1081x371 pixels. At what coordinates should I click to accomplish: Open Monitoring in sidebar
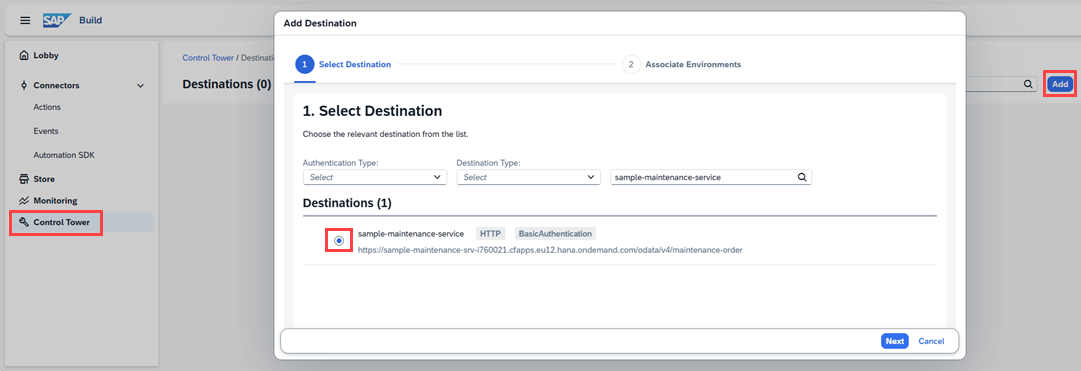tap(55, 201)
